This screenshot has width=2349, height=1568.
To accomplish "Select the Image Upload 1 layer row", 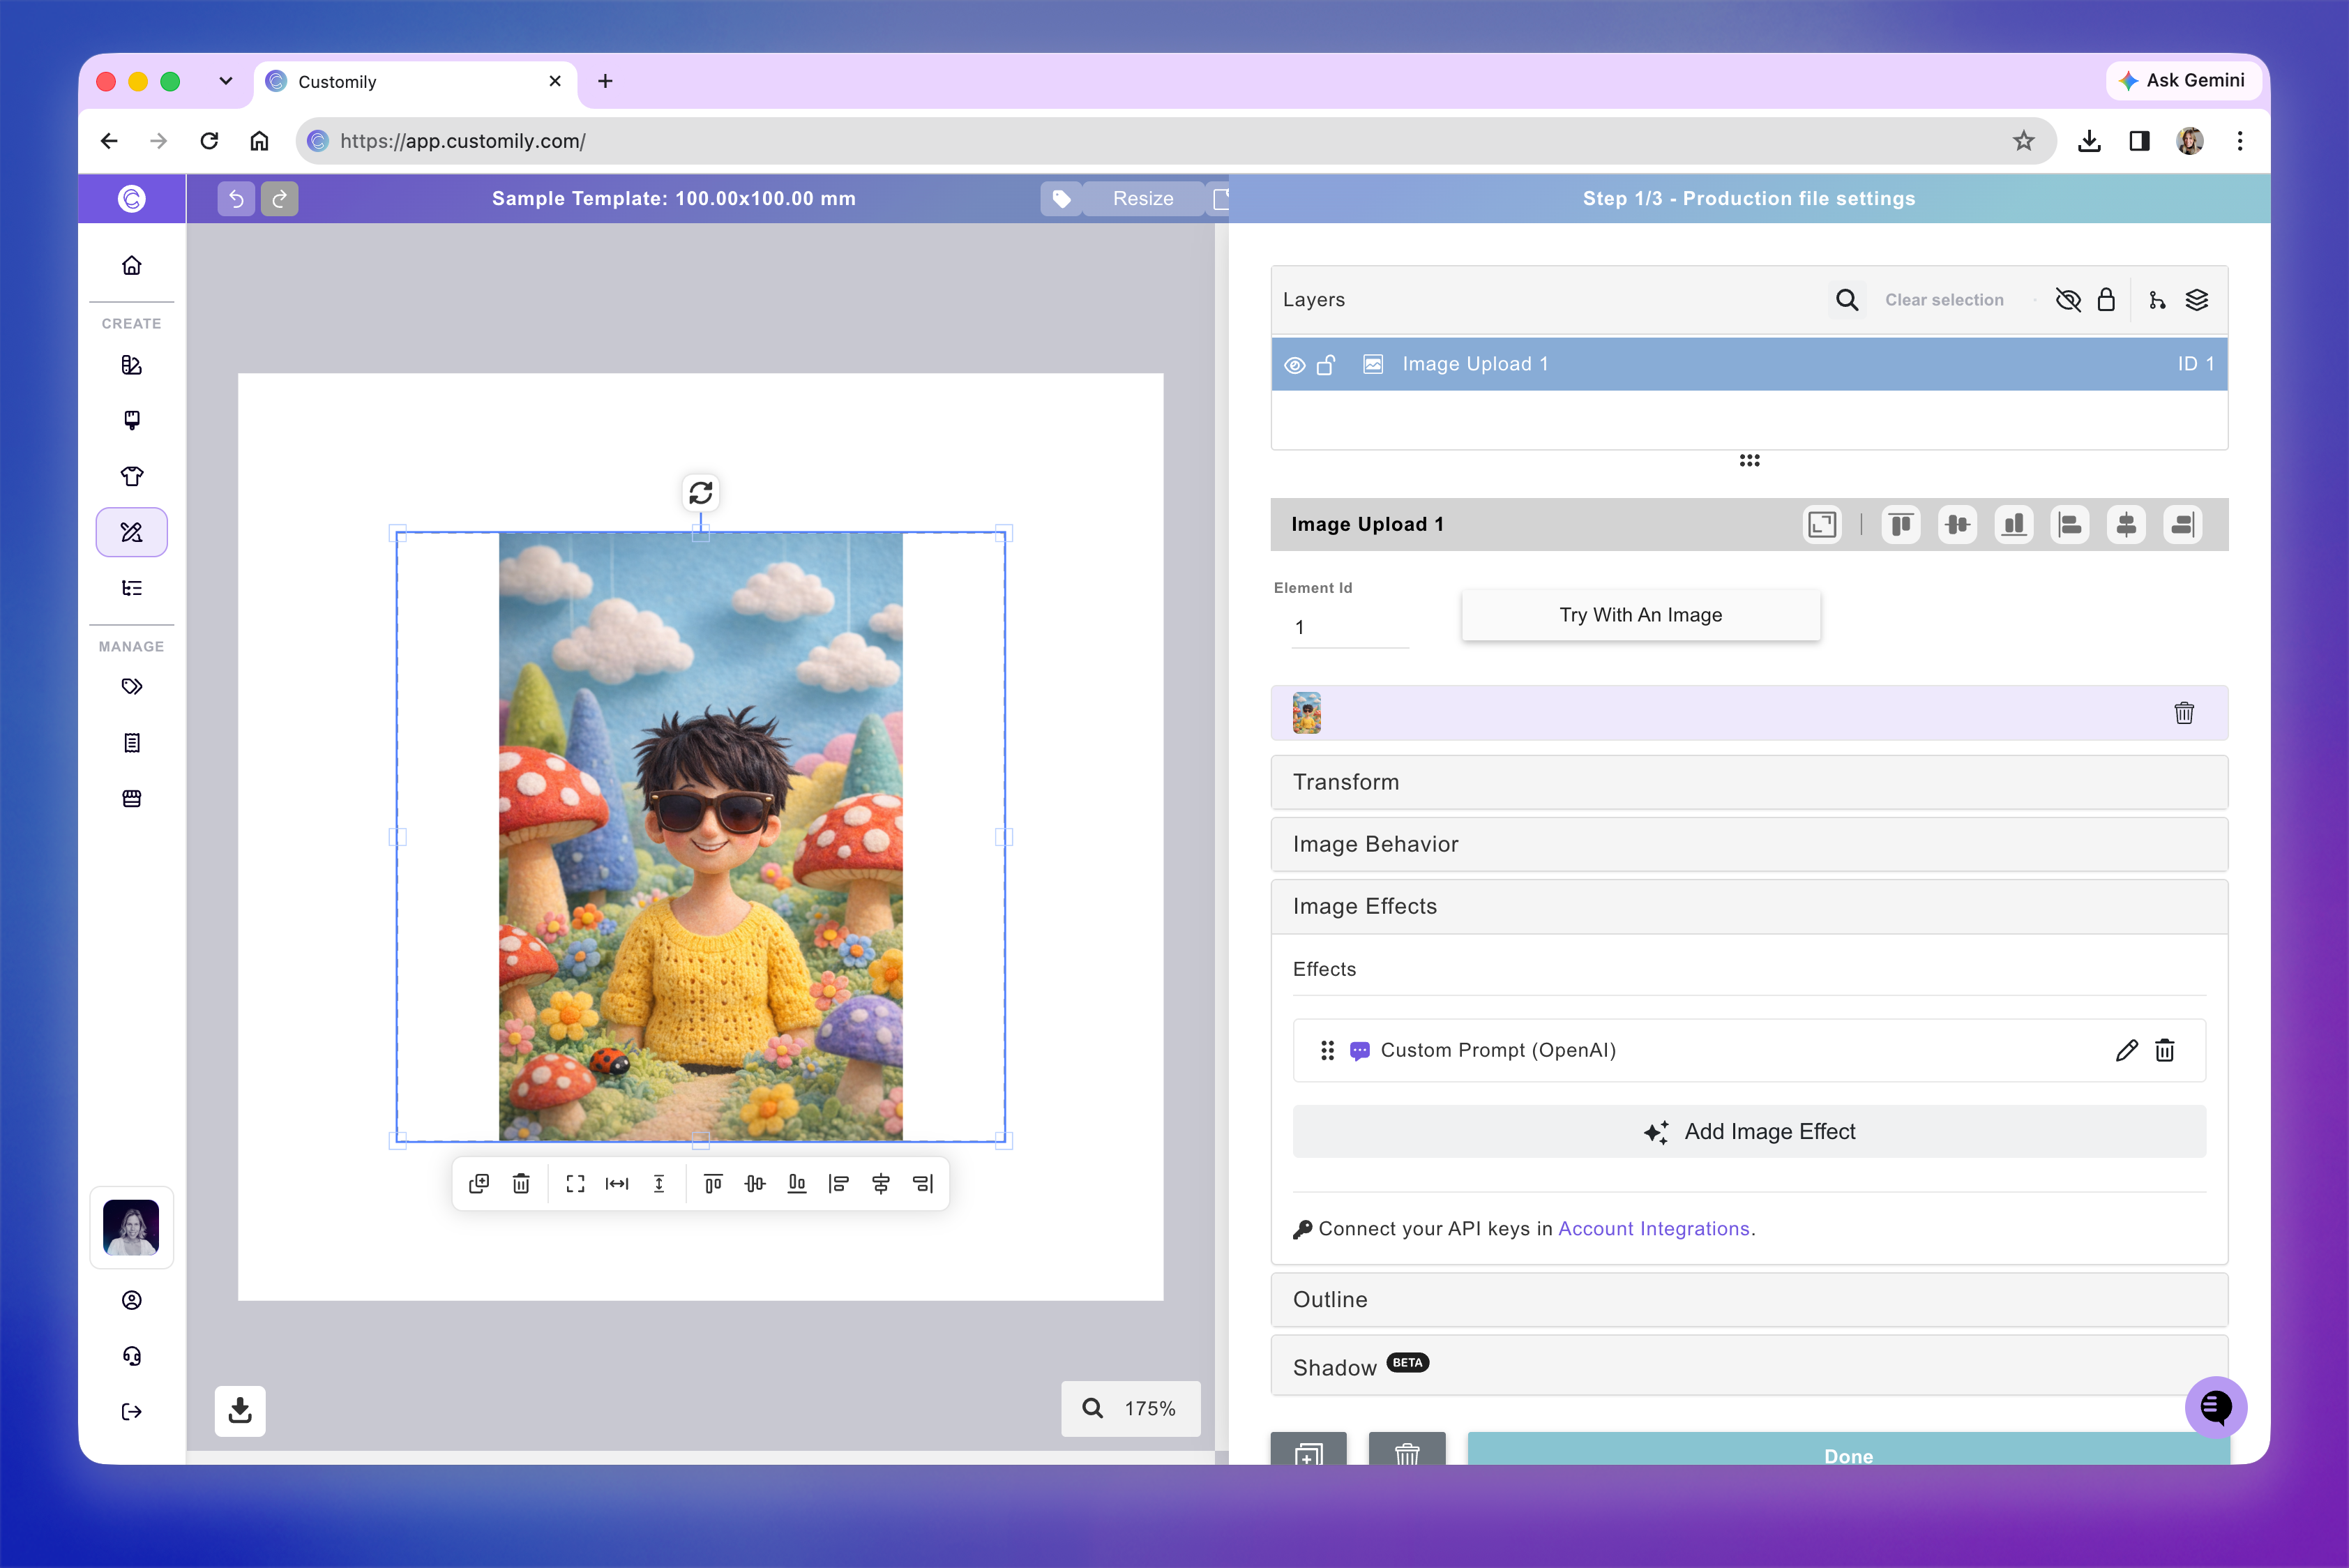I will 1749,364.
